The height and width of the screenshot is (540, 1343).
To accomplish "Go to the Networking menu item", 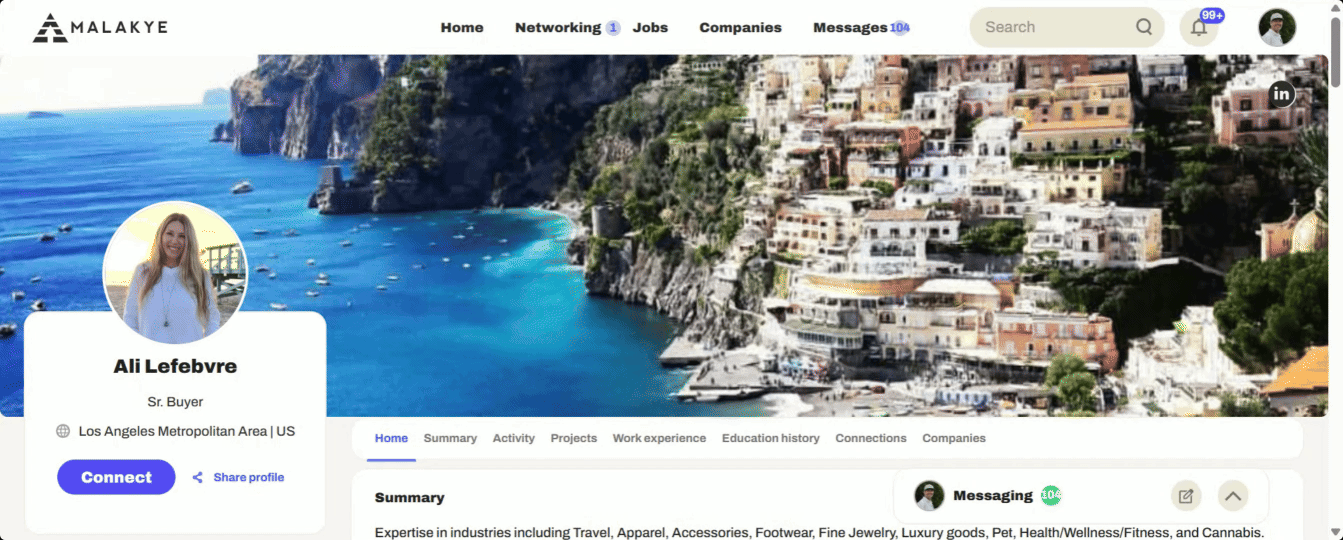I will 558,27.
